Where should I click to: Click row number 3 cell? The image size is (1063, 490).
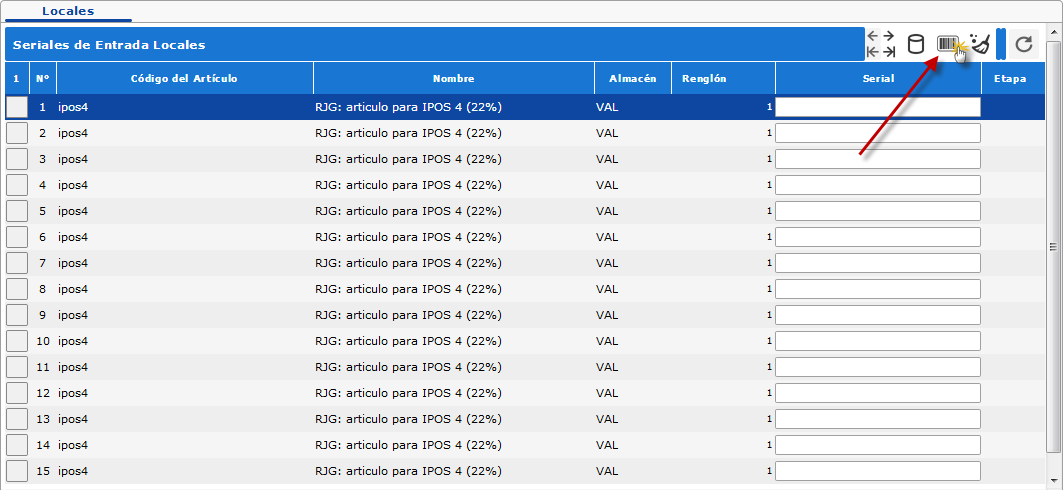coord(43,159)
